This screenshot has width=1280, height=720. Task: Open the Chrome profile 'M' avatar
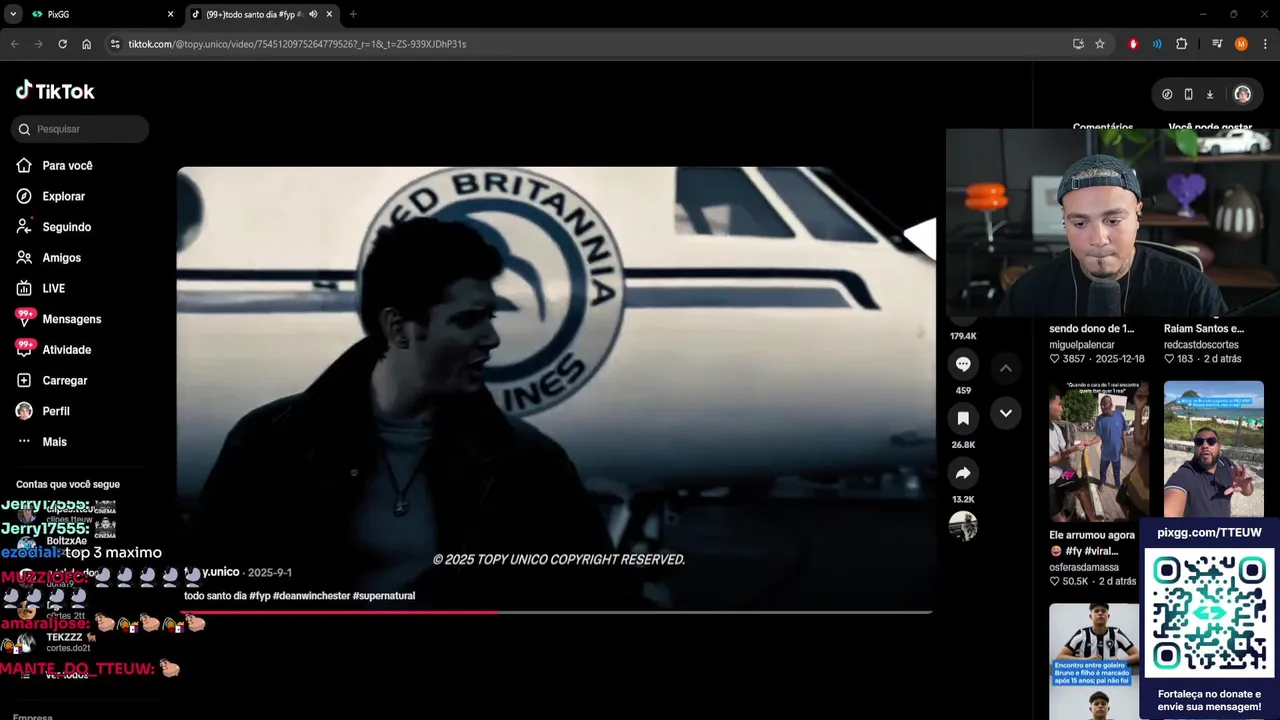(1241, 44)
